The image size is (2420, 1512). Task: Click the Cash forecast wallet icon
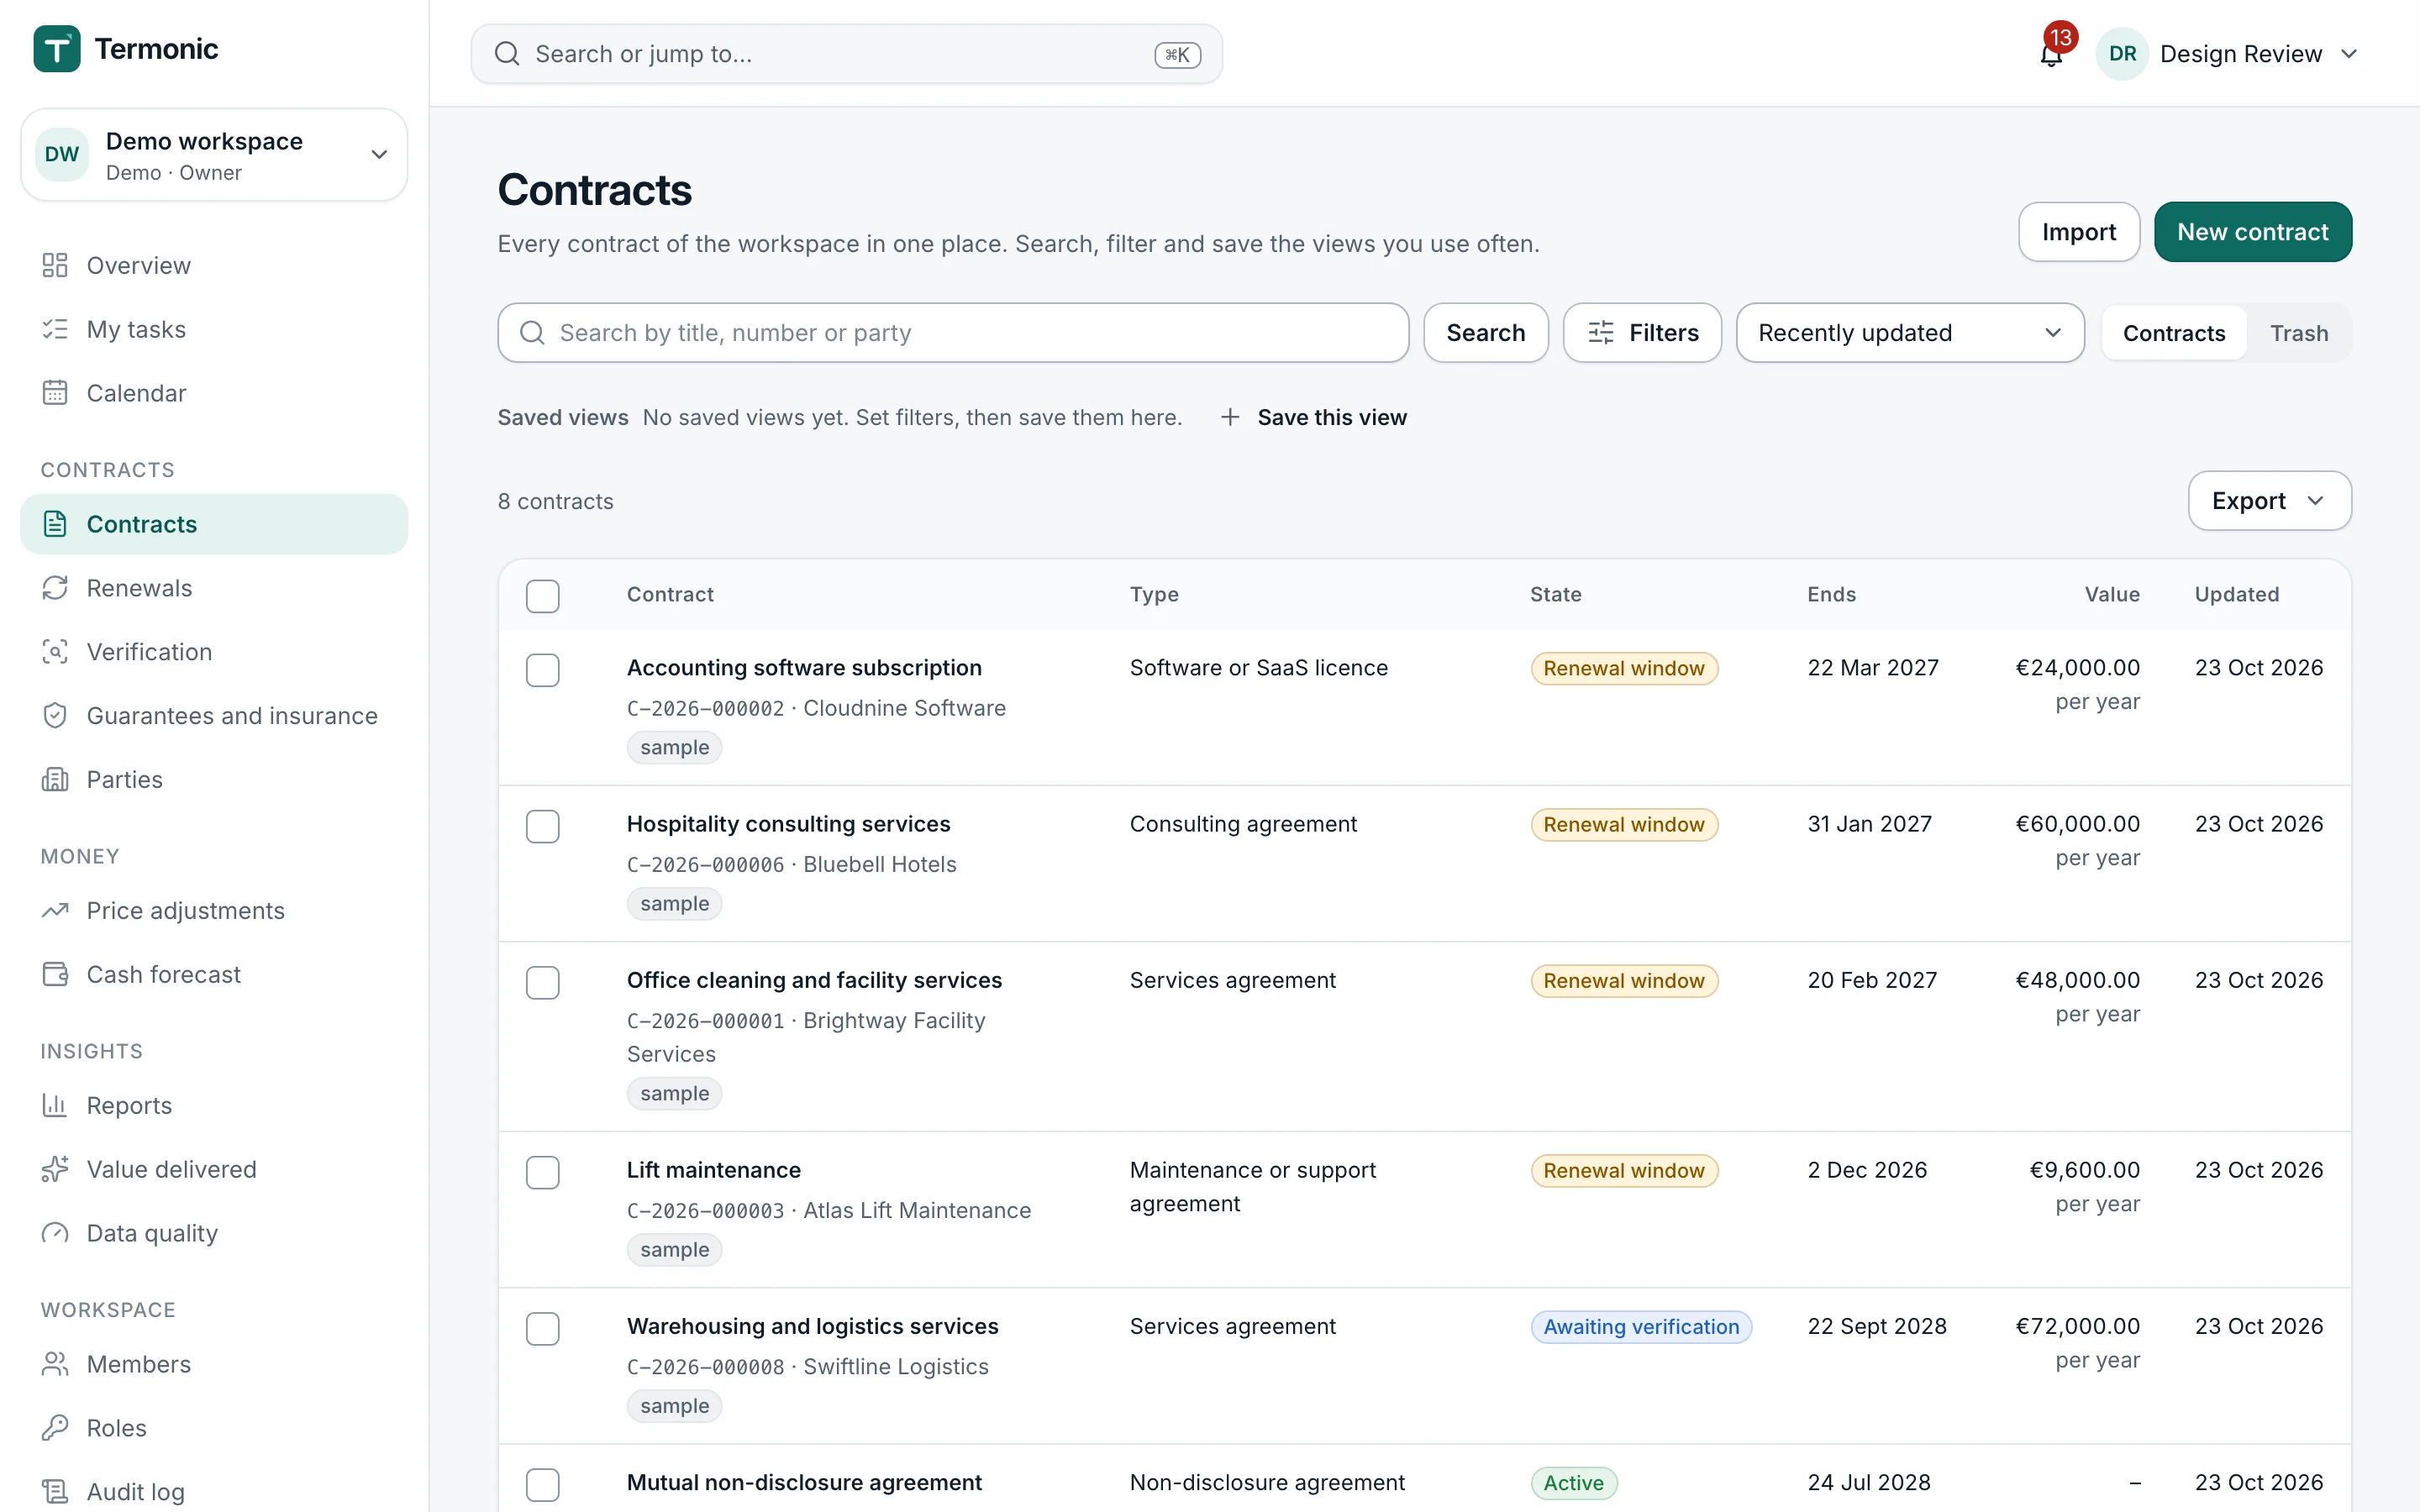tap(55, 975)
